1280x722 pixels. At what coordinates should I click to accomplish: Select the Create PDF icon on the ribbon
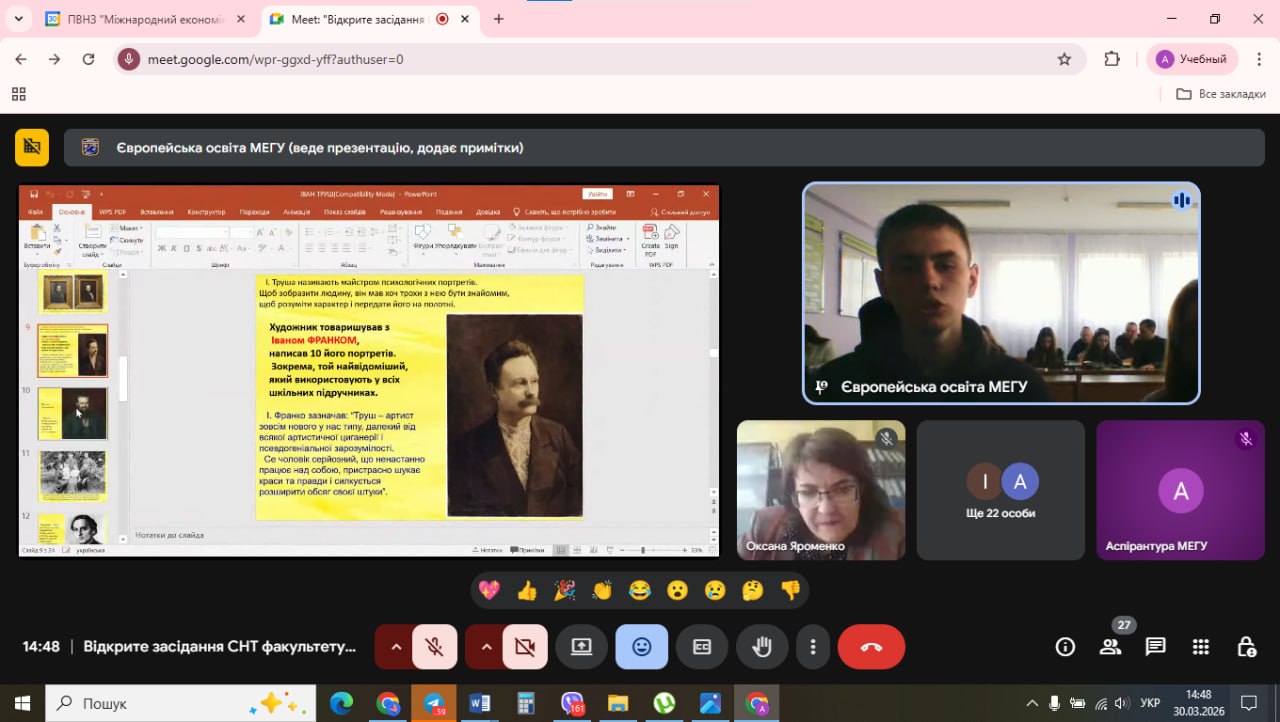click(652, 240)
